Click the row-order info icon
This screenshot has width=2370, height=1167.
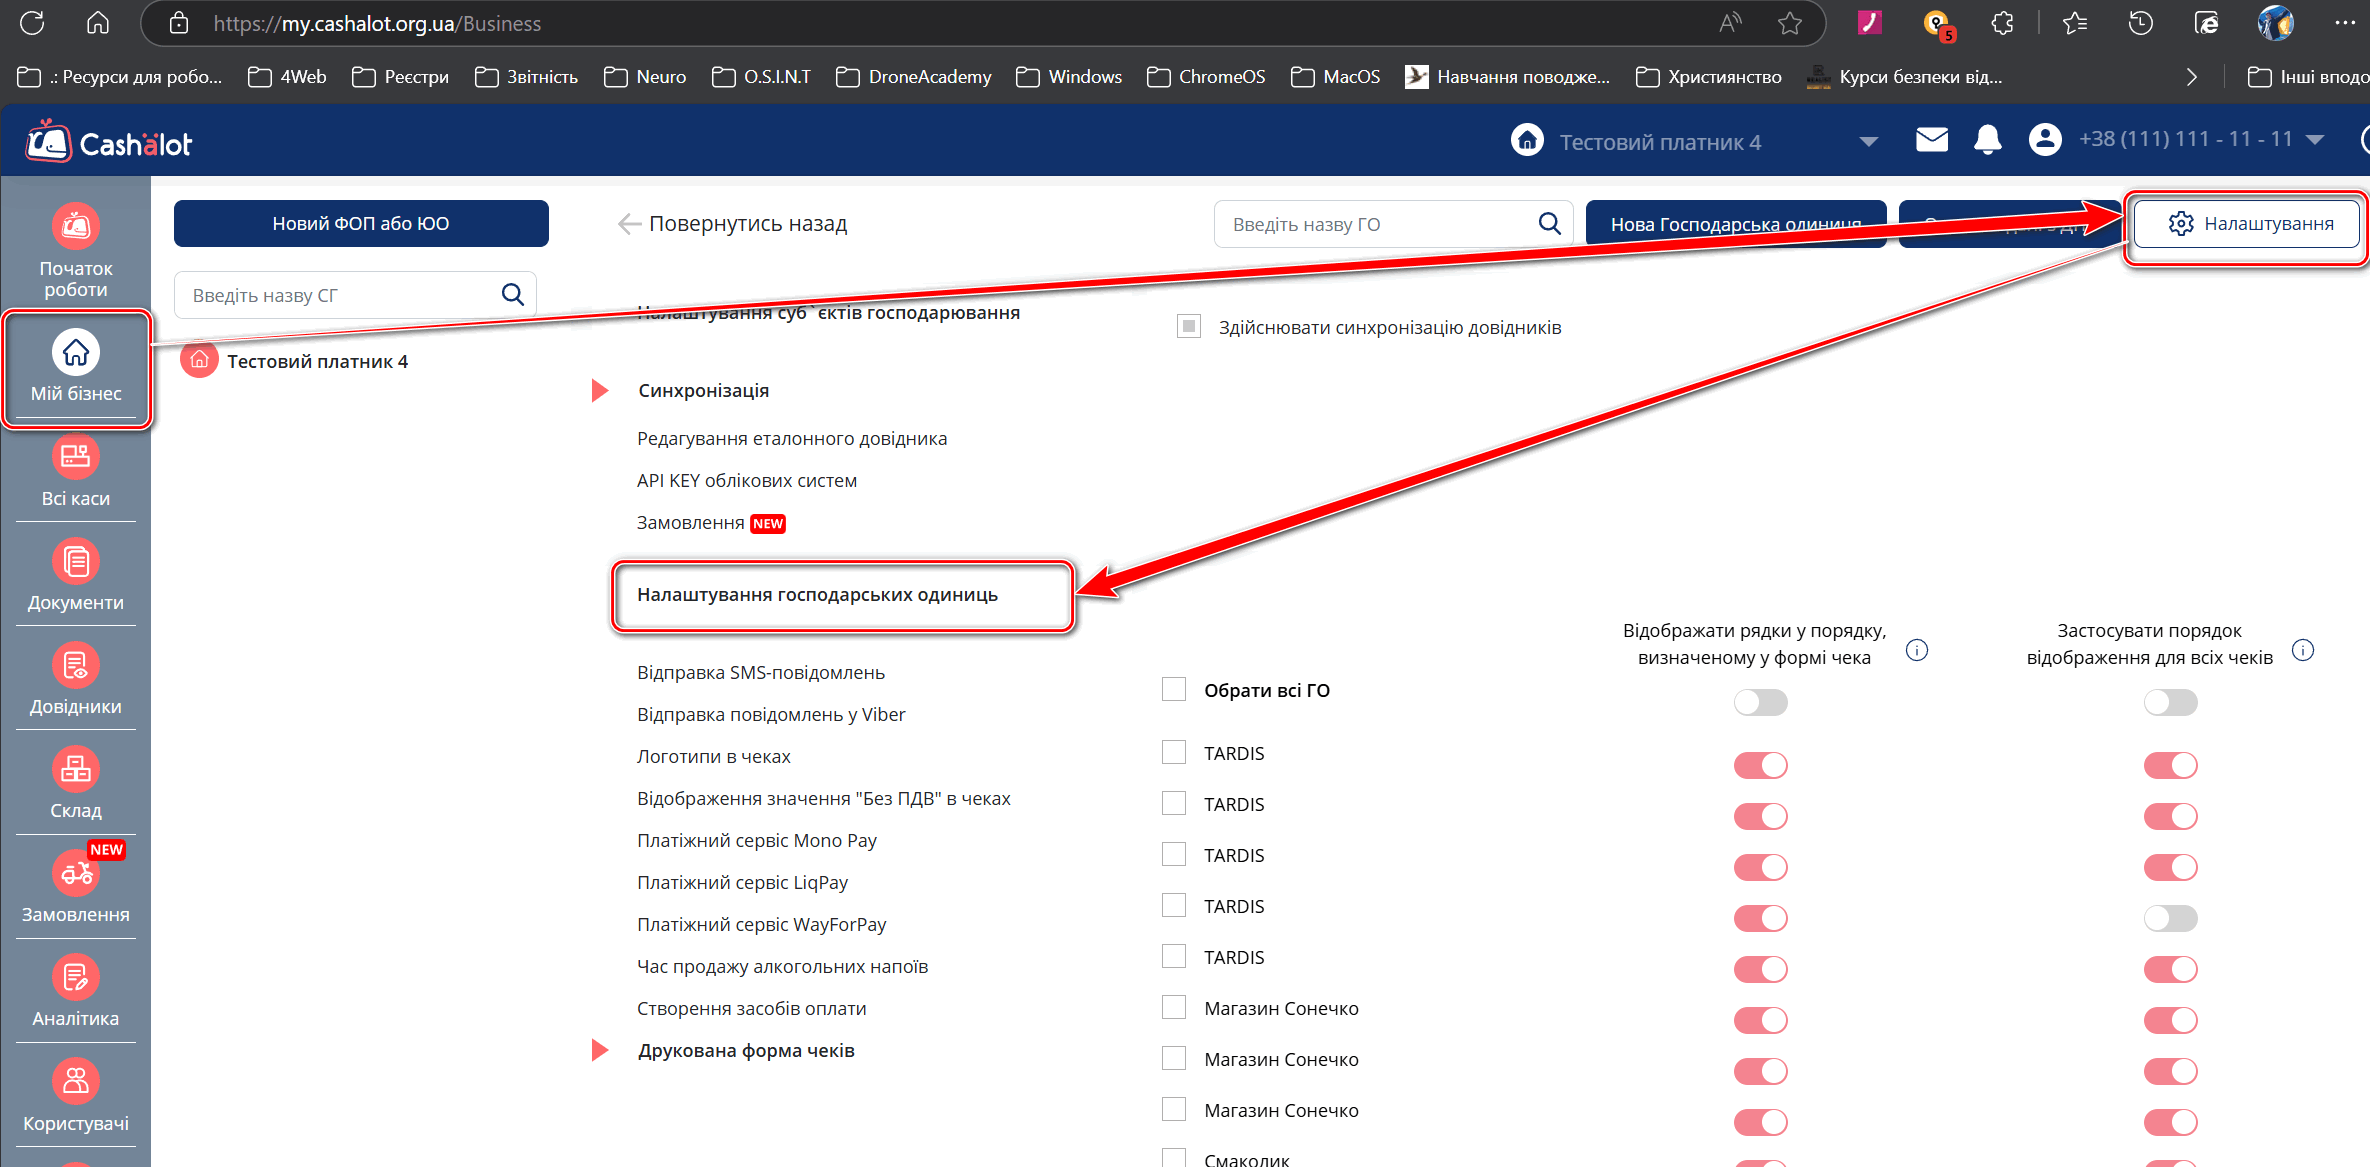click(1916, 651)
